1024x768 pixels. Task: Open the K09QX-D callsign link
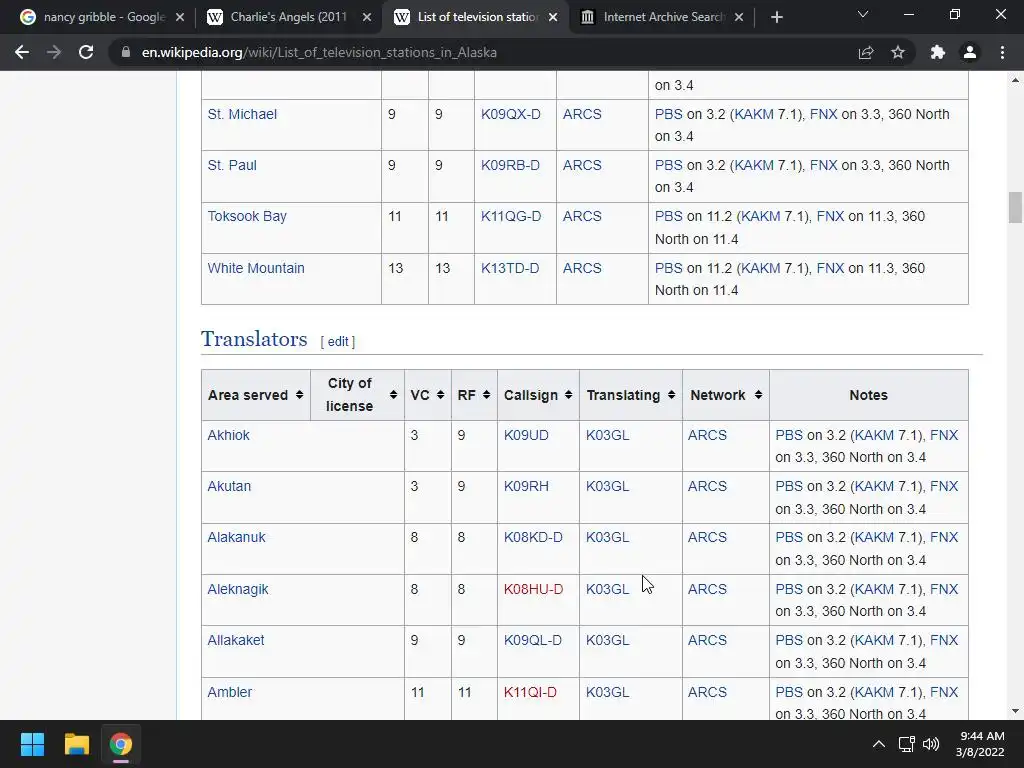click(x=511, y=114)
